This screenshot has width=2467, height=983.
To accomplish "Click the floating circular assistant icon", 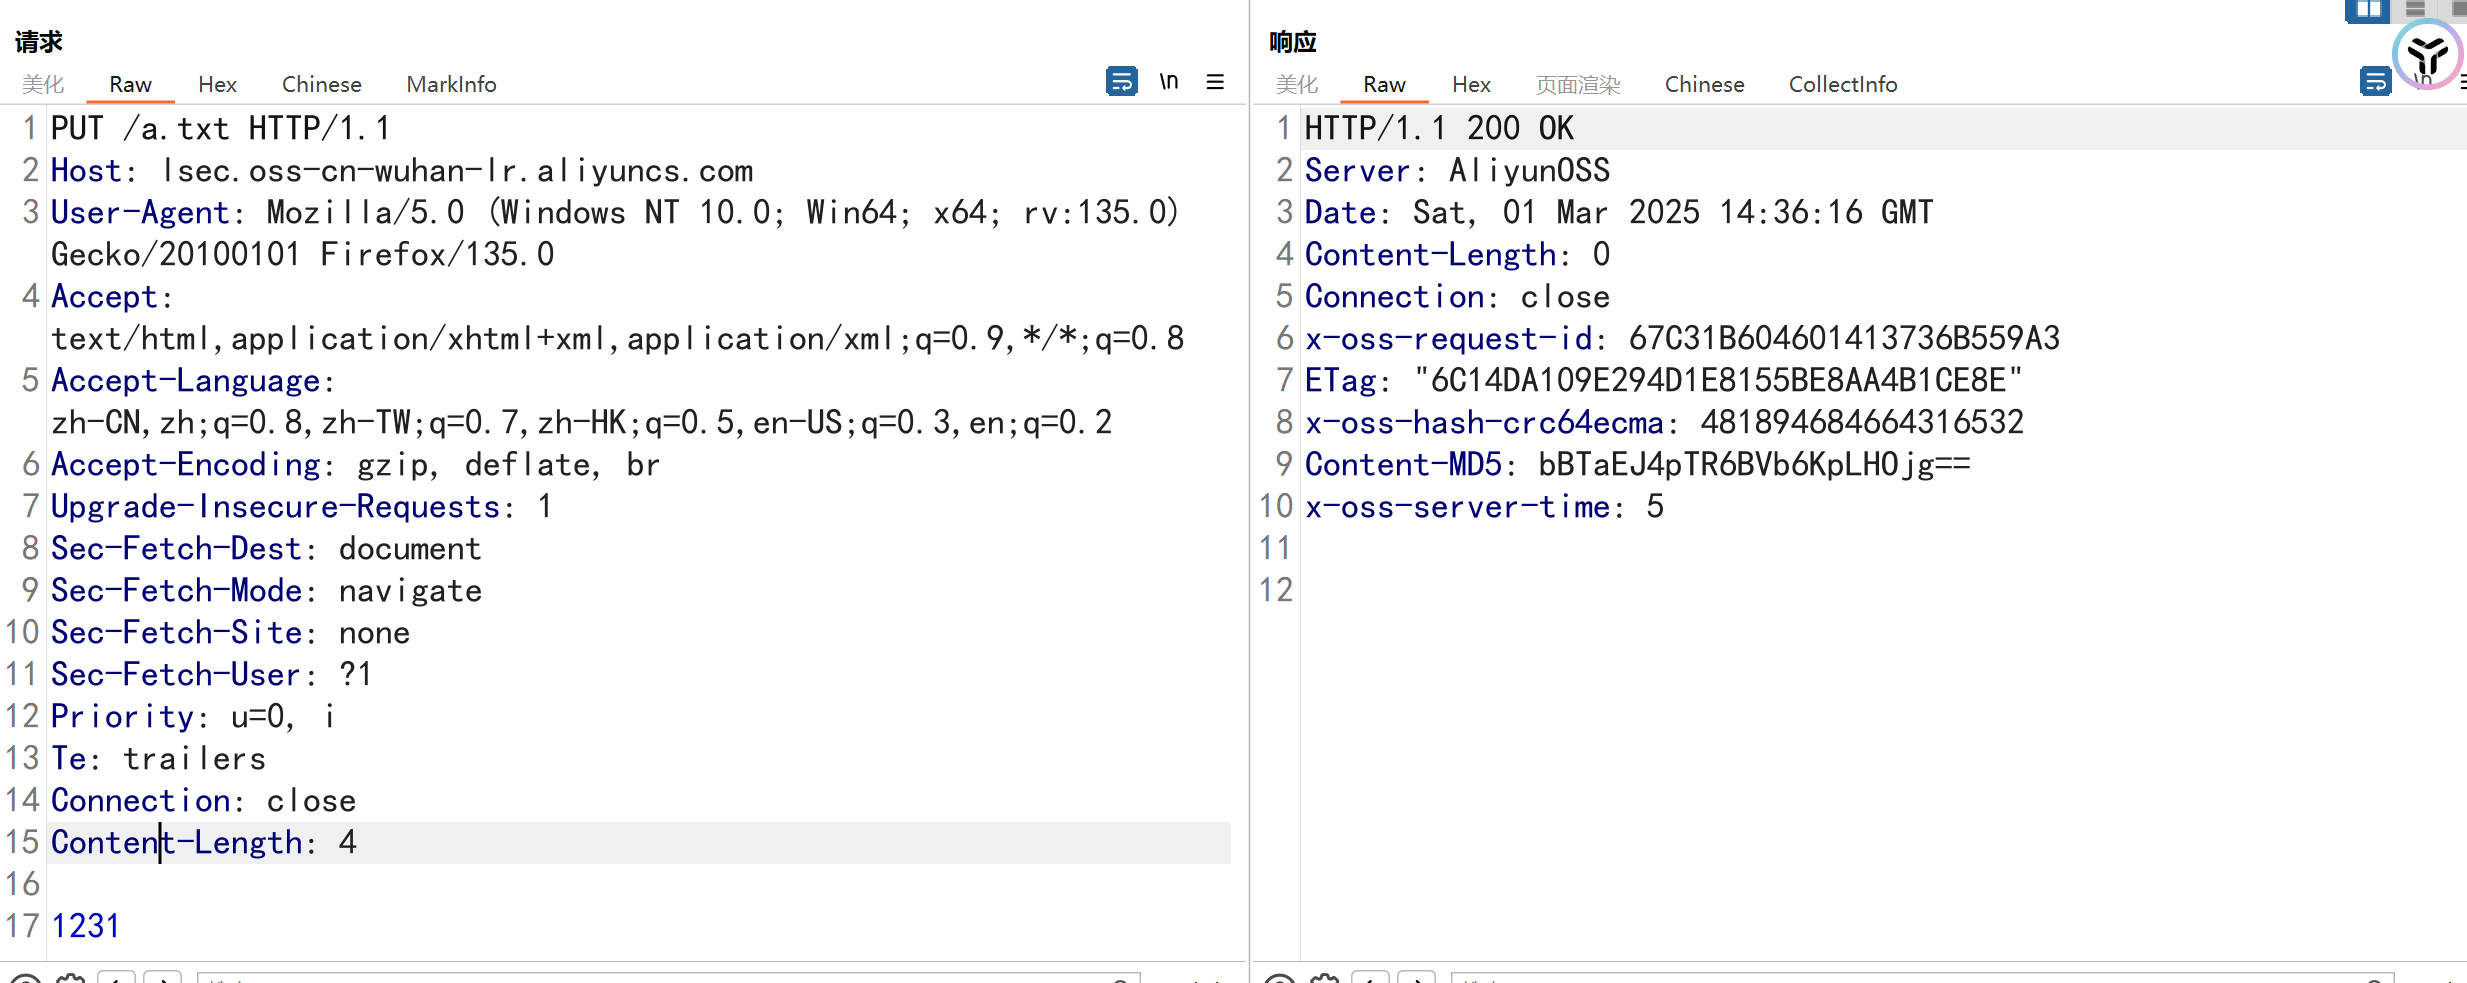I will tap(2427, 54).
